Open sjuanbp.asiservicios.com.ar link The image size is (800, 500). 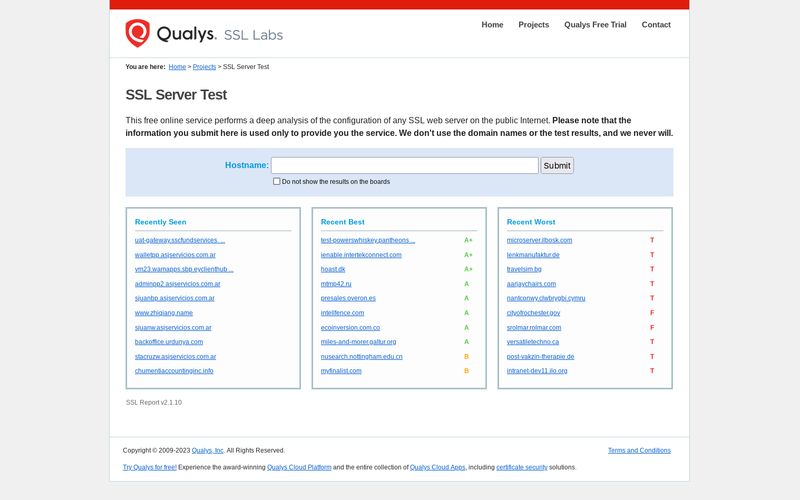(x=174, y=298)
